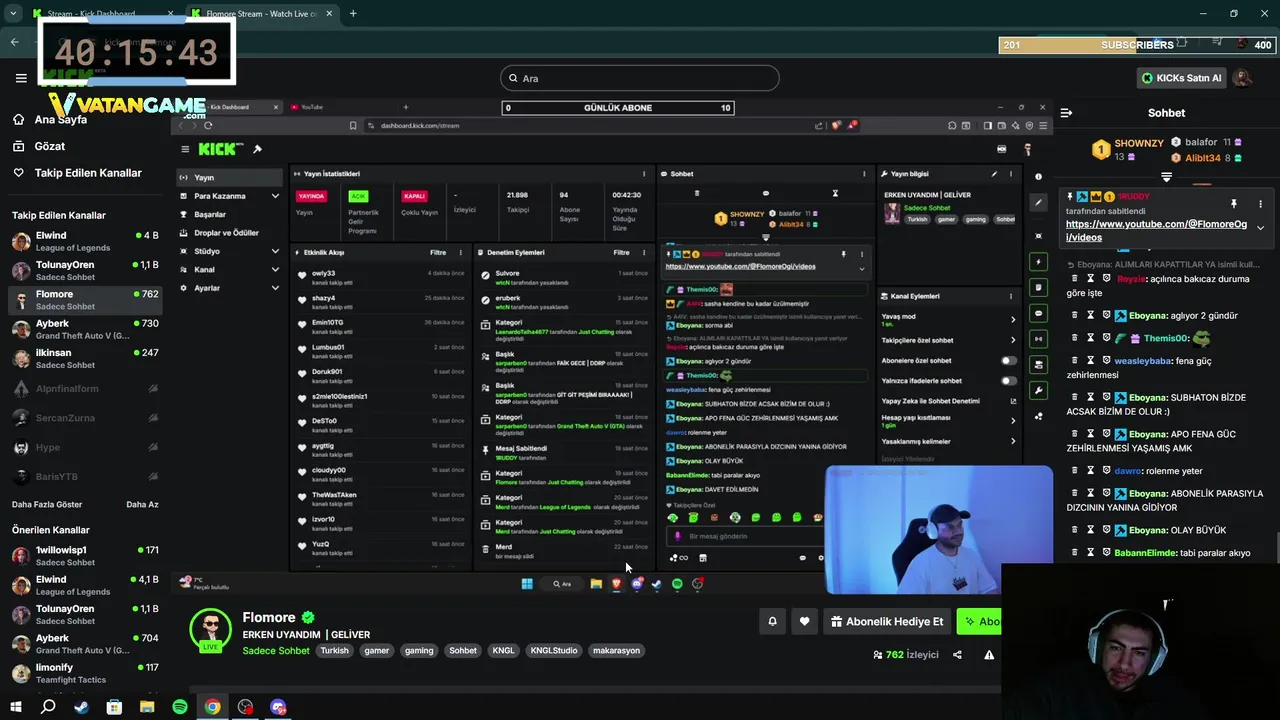This screenshot has width=1280, height=720.
Task: Click the info icon in dashboard right rail
Action: point(1039,177)
